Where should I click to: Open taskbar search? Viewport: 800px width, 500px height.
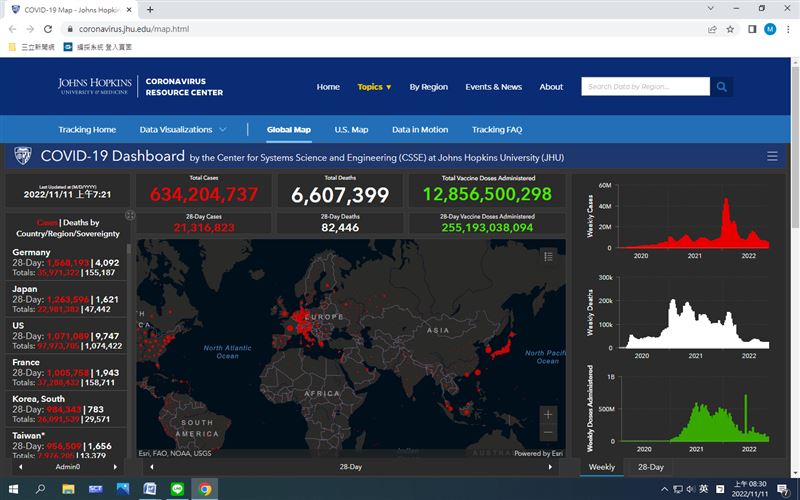point(40,489)
